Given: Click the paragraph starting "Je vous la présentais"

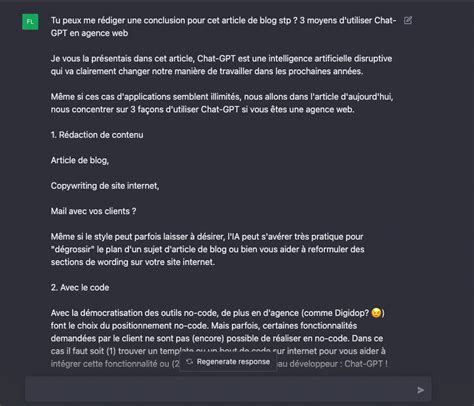Looking at the screenshot, I should click(x=221, y=65).
